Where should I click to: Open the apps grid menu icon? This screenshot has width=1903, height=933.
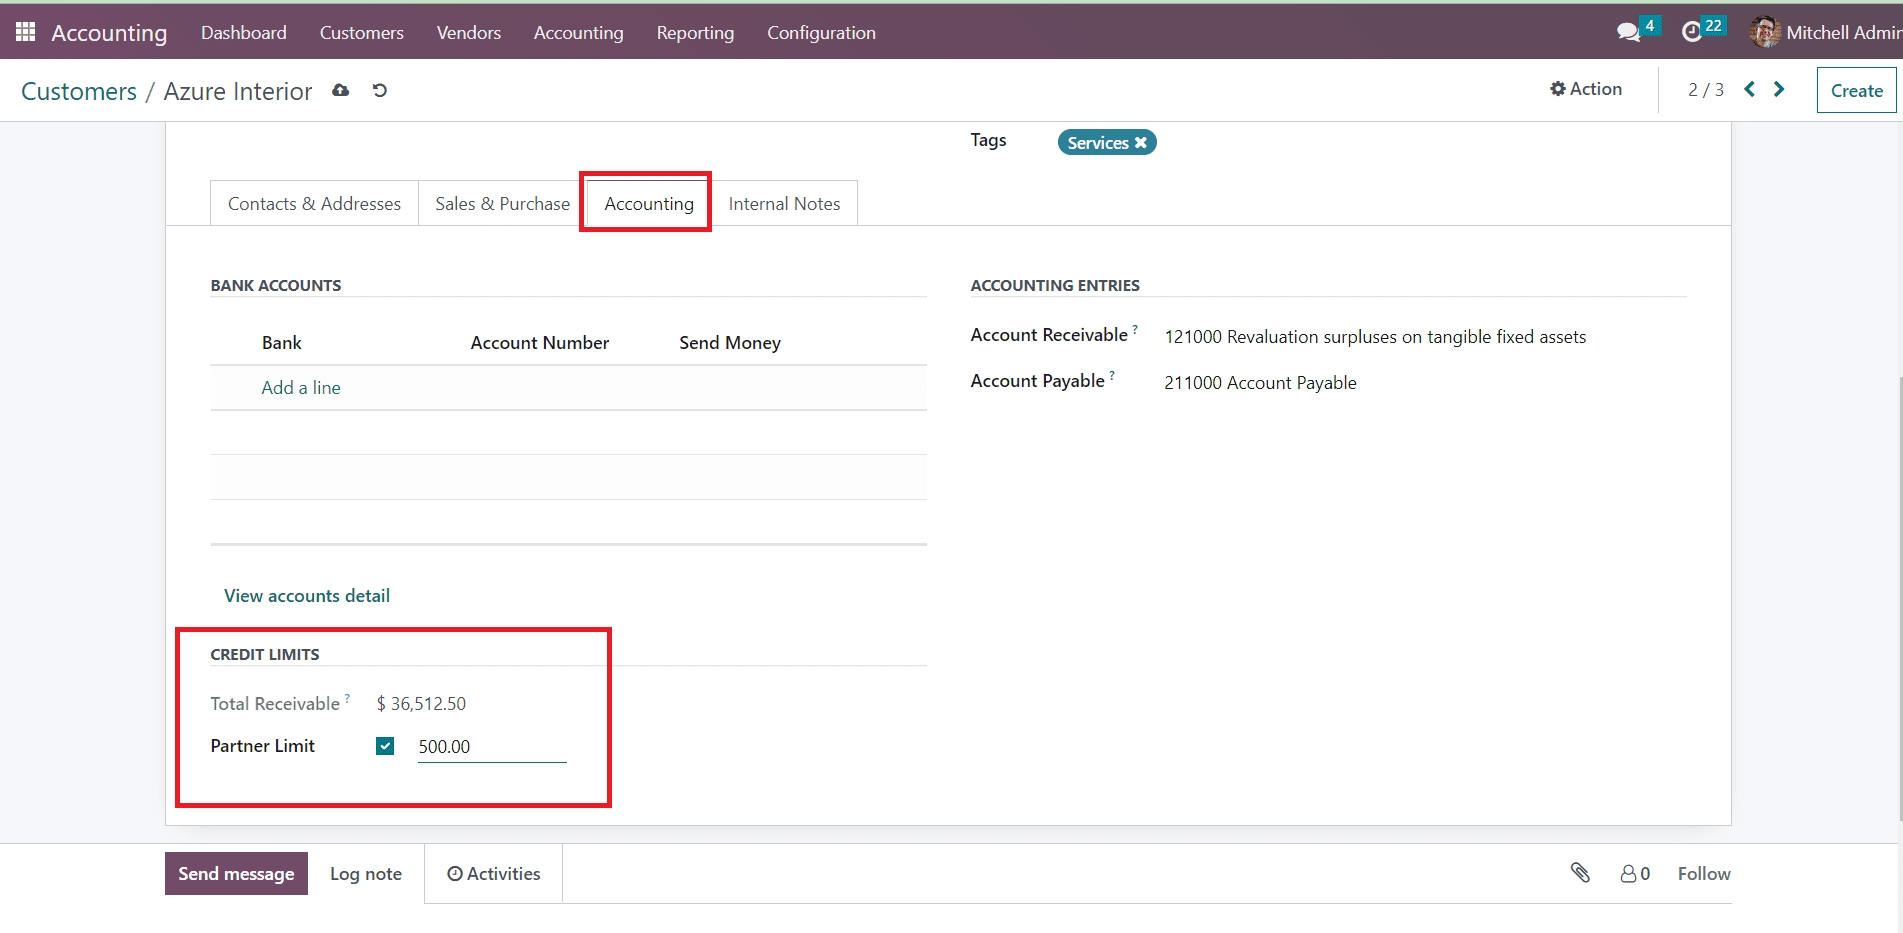click(25, 32)
